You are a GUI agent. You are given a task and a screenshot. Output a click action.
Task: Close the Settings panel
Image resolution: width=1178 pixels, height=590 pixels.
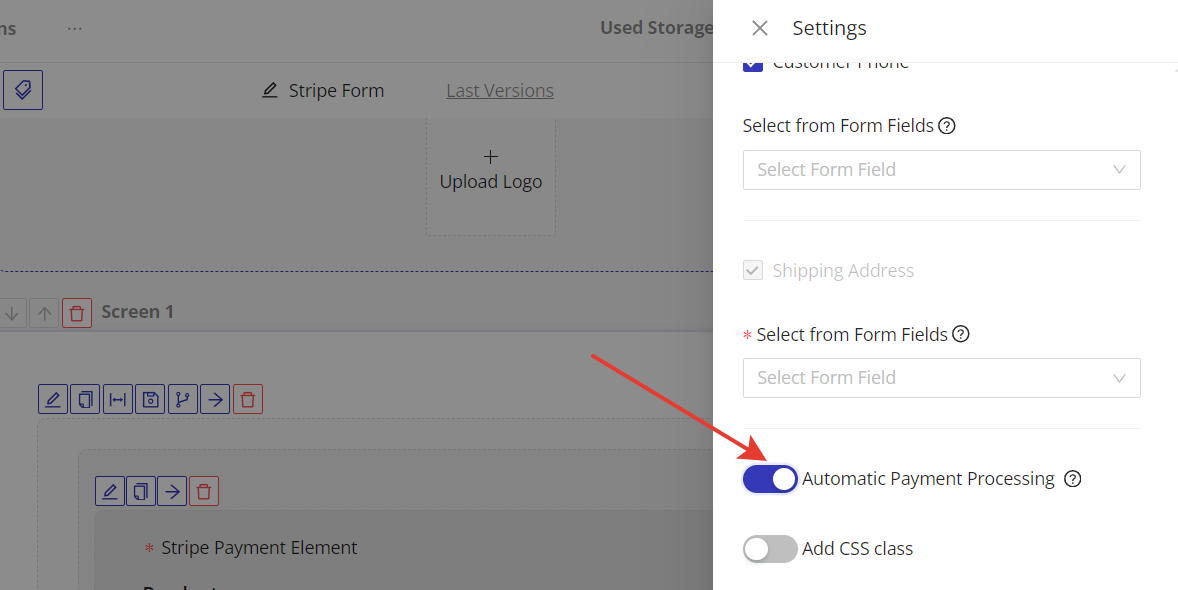tap(760, 28)
